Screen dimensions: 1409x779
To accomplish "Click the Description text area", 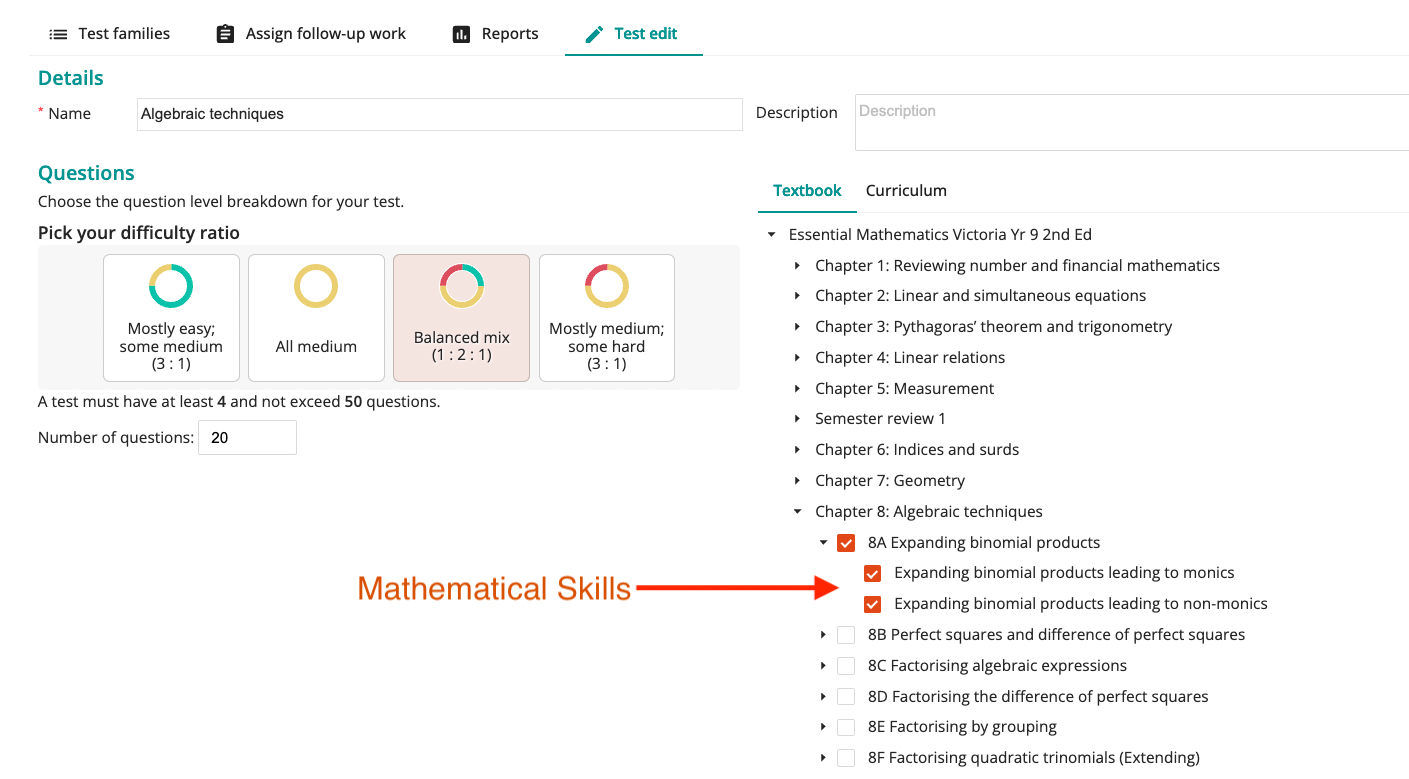I will click(1131, 122).
